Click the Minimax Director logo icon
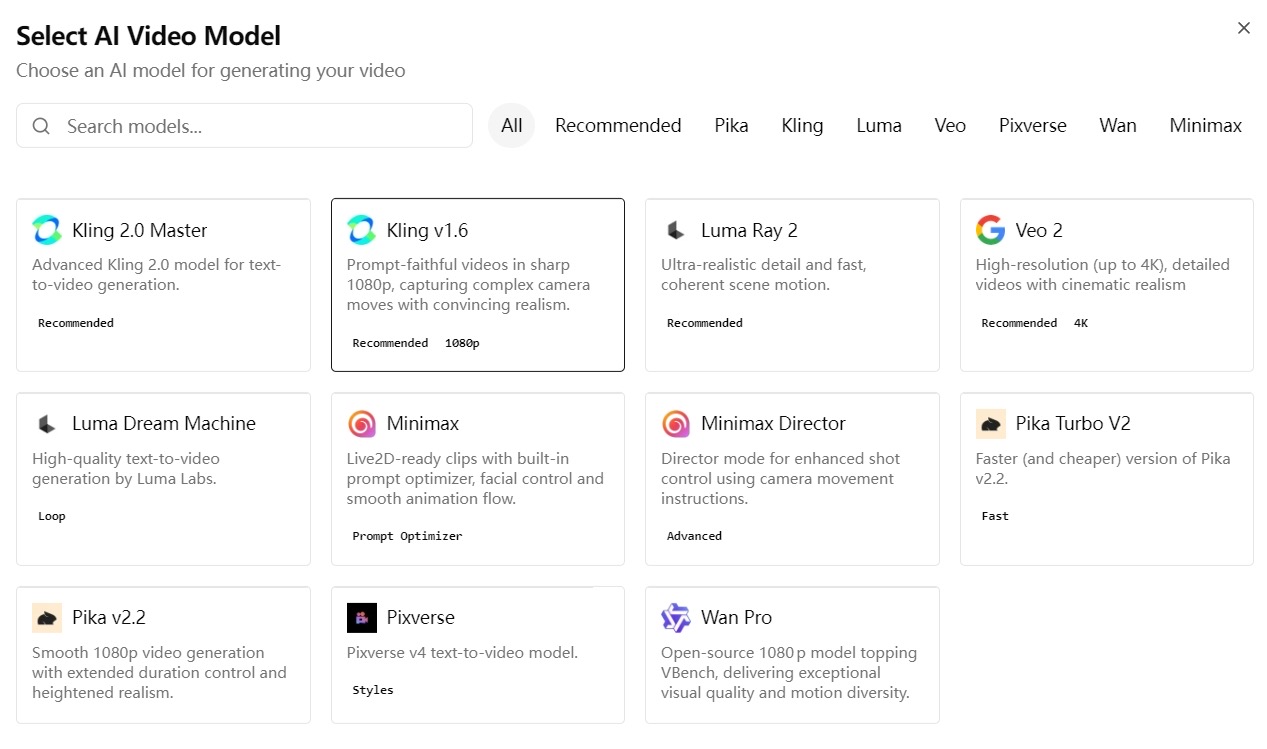The image size is (1267, 749). coord(676,424)
